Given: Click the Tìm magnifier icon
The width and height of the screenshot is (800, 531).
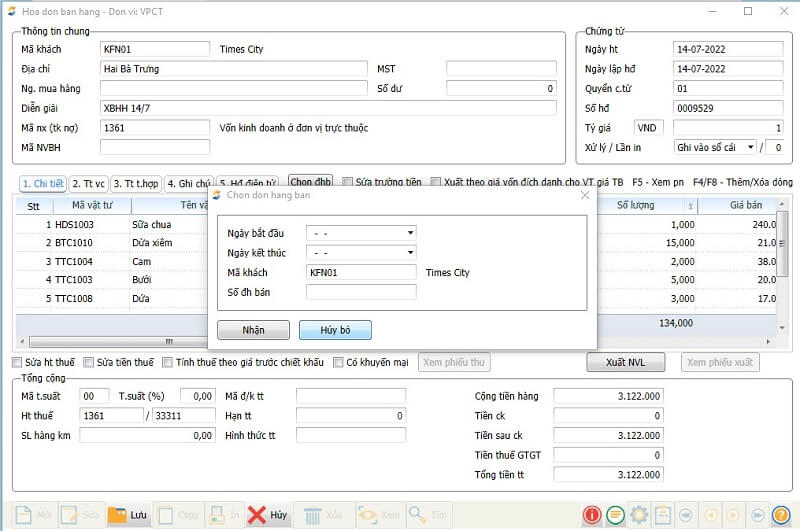Looking at the screenshot, I should tap(417, 515).
